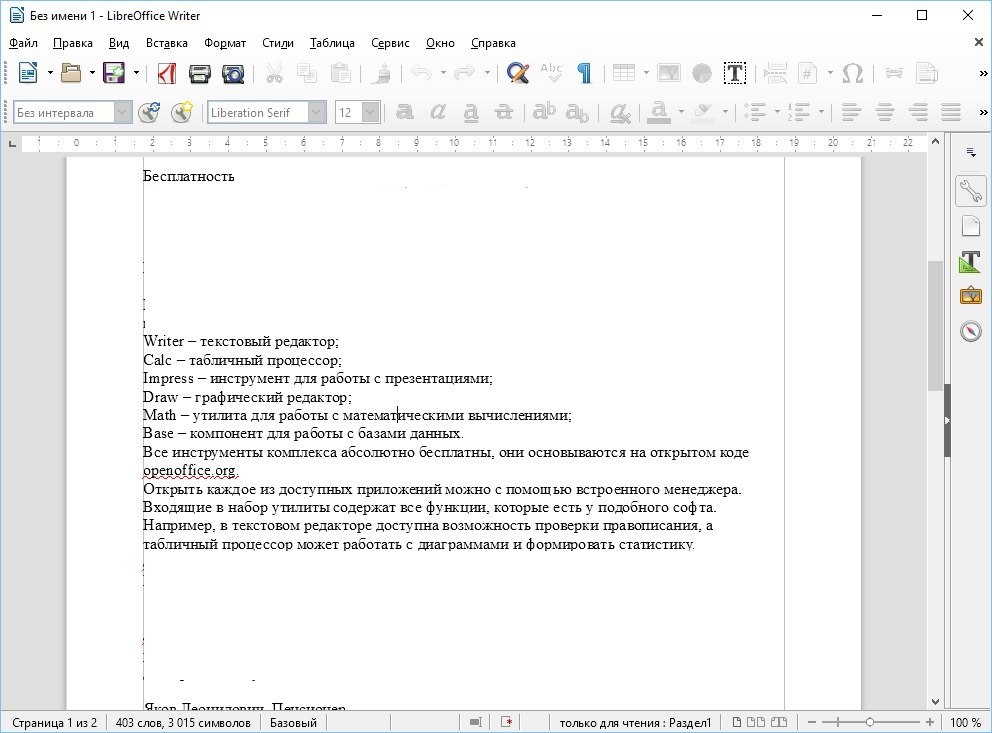This screenshot has width=992, height=733.
Task: Toggle single-page view layout in status bar
Action: click(x=738, y=722)
